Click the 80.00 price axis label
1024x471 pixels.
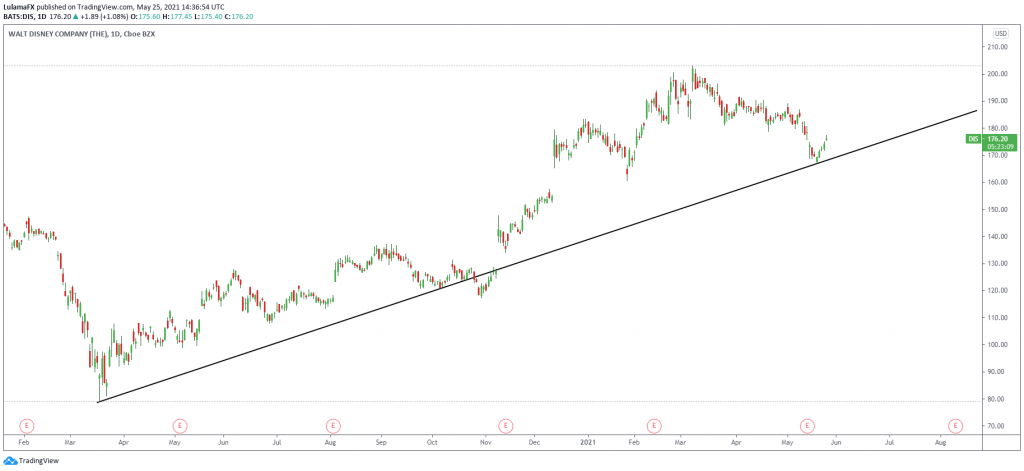coord(997,399)
